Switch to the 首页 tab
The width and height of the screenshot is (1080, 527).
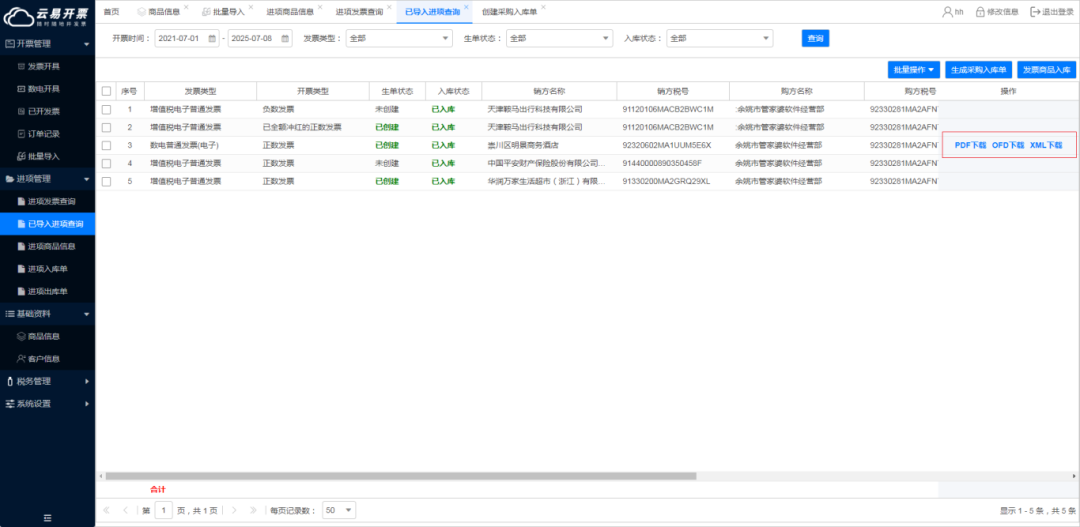click(111, 12)
